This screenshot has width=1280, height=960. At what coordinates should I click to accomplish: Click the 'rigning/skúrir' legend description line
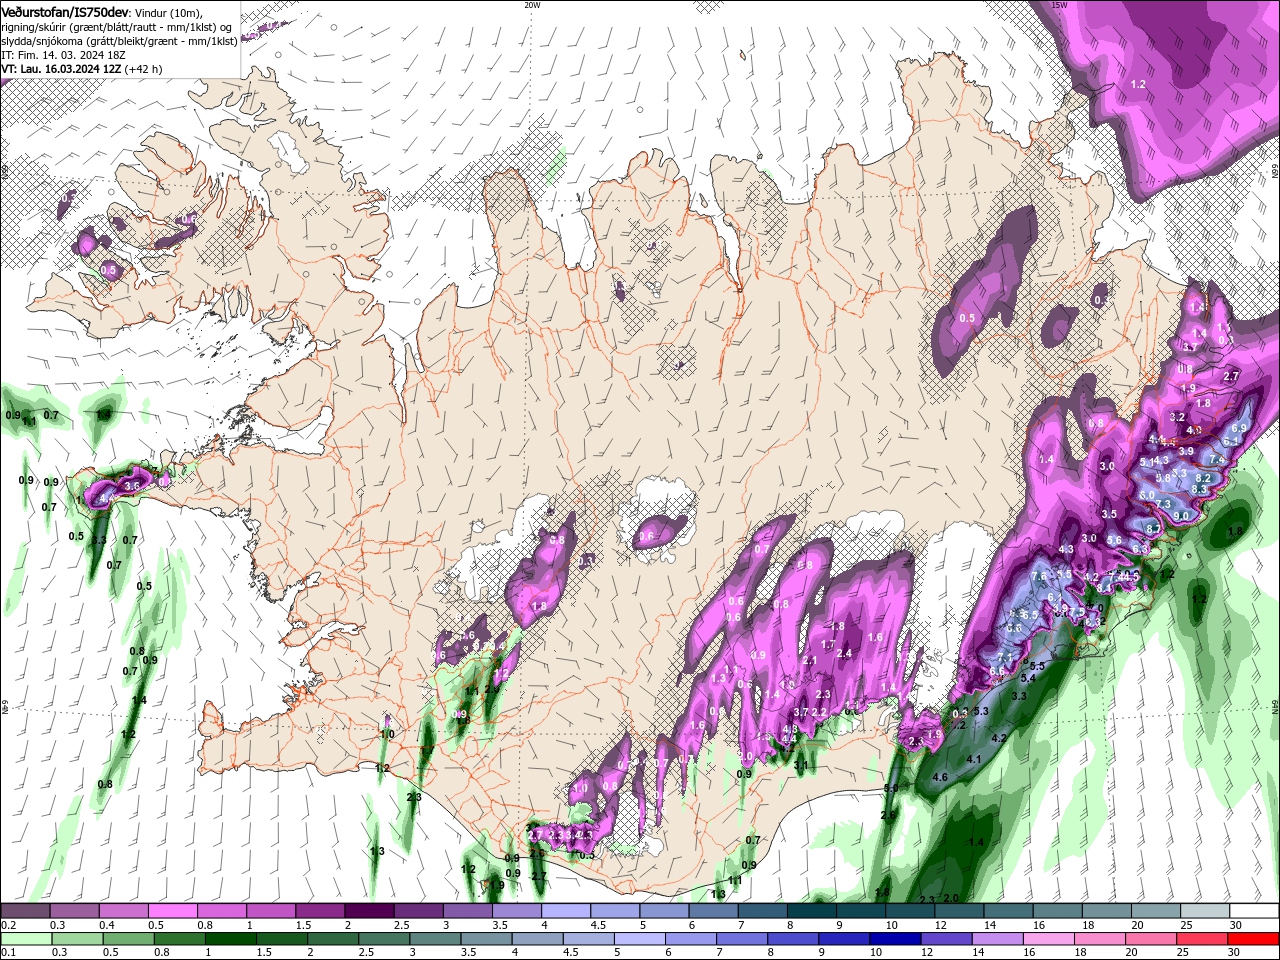[x=116, y=27]
